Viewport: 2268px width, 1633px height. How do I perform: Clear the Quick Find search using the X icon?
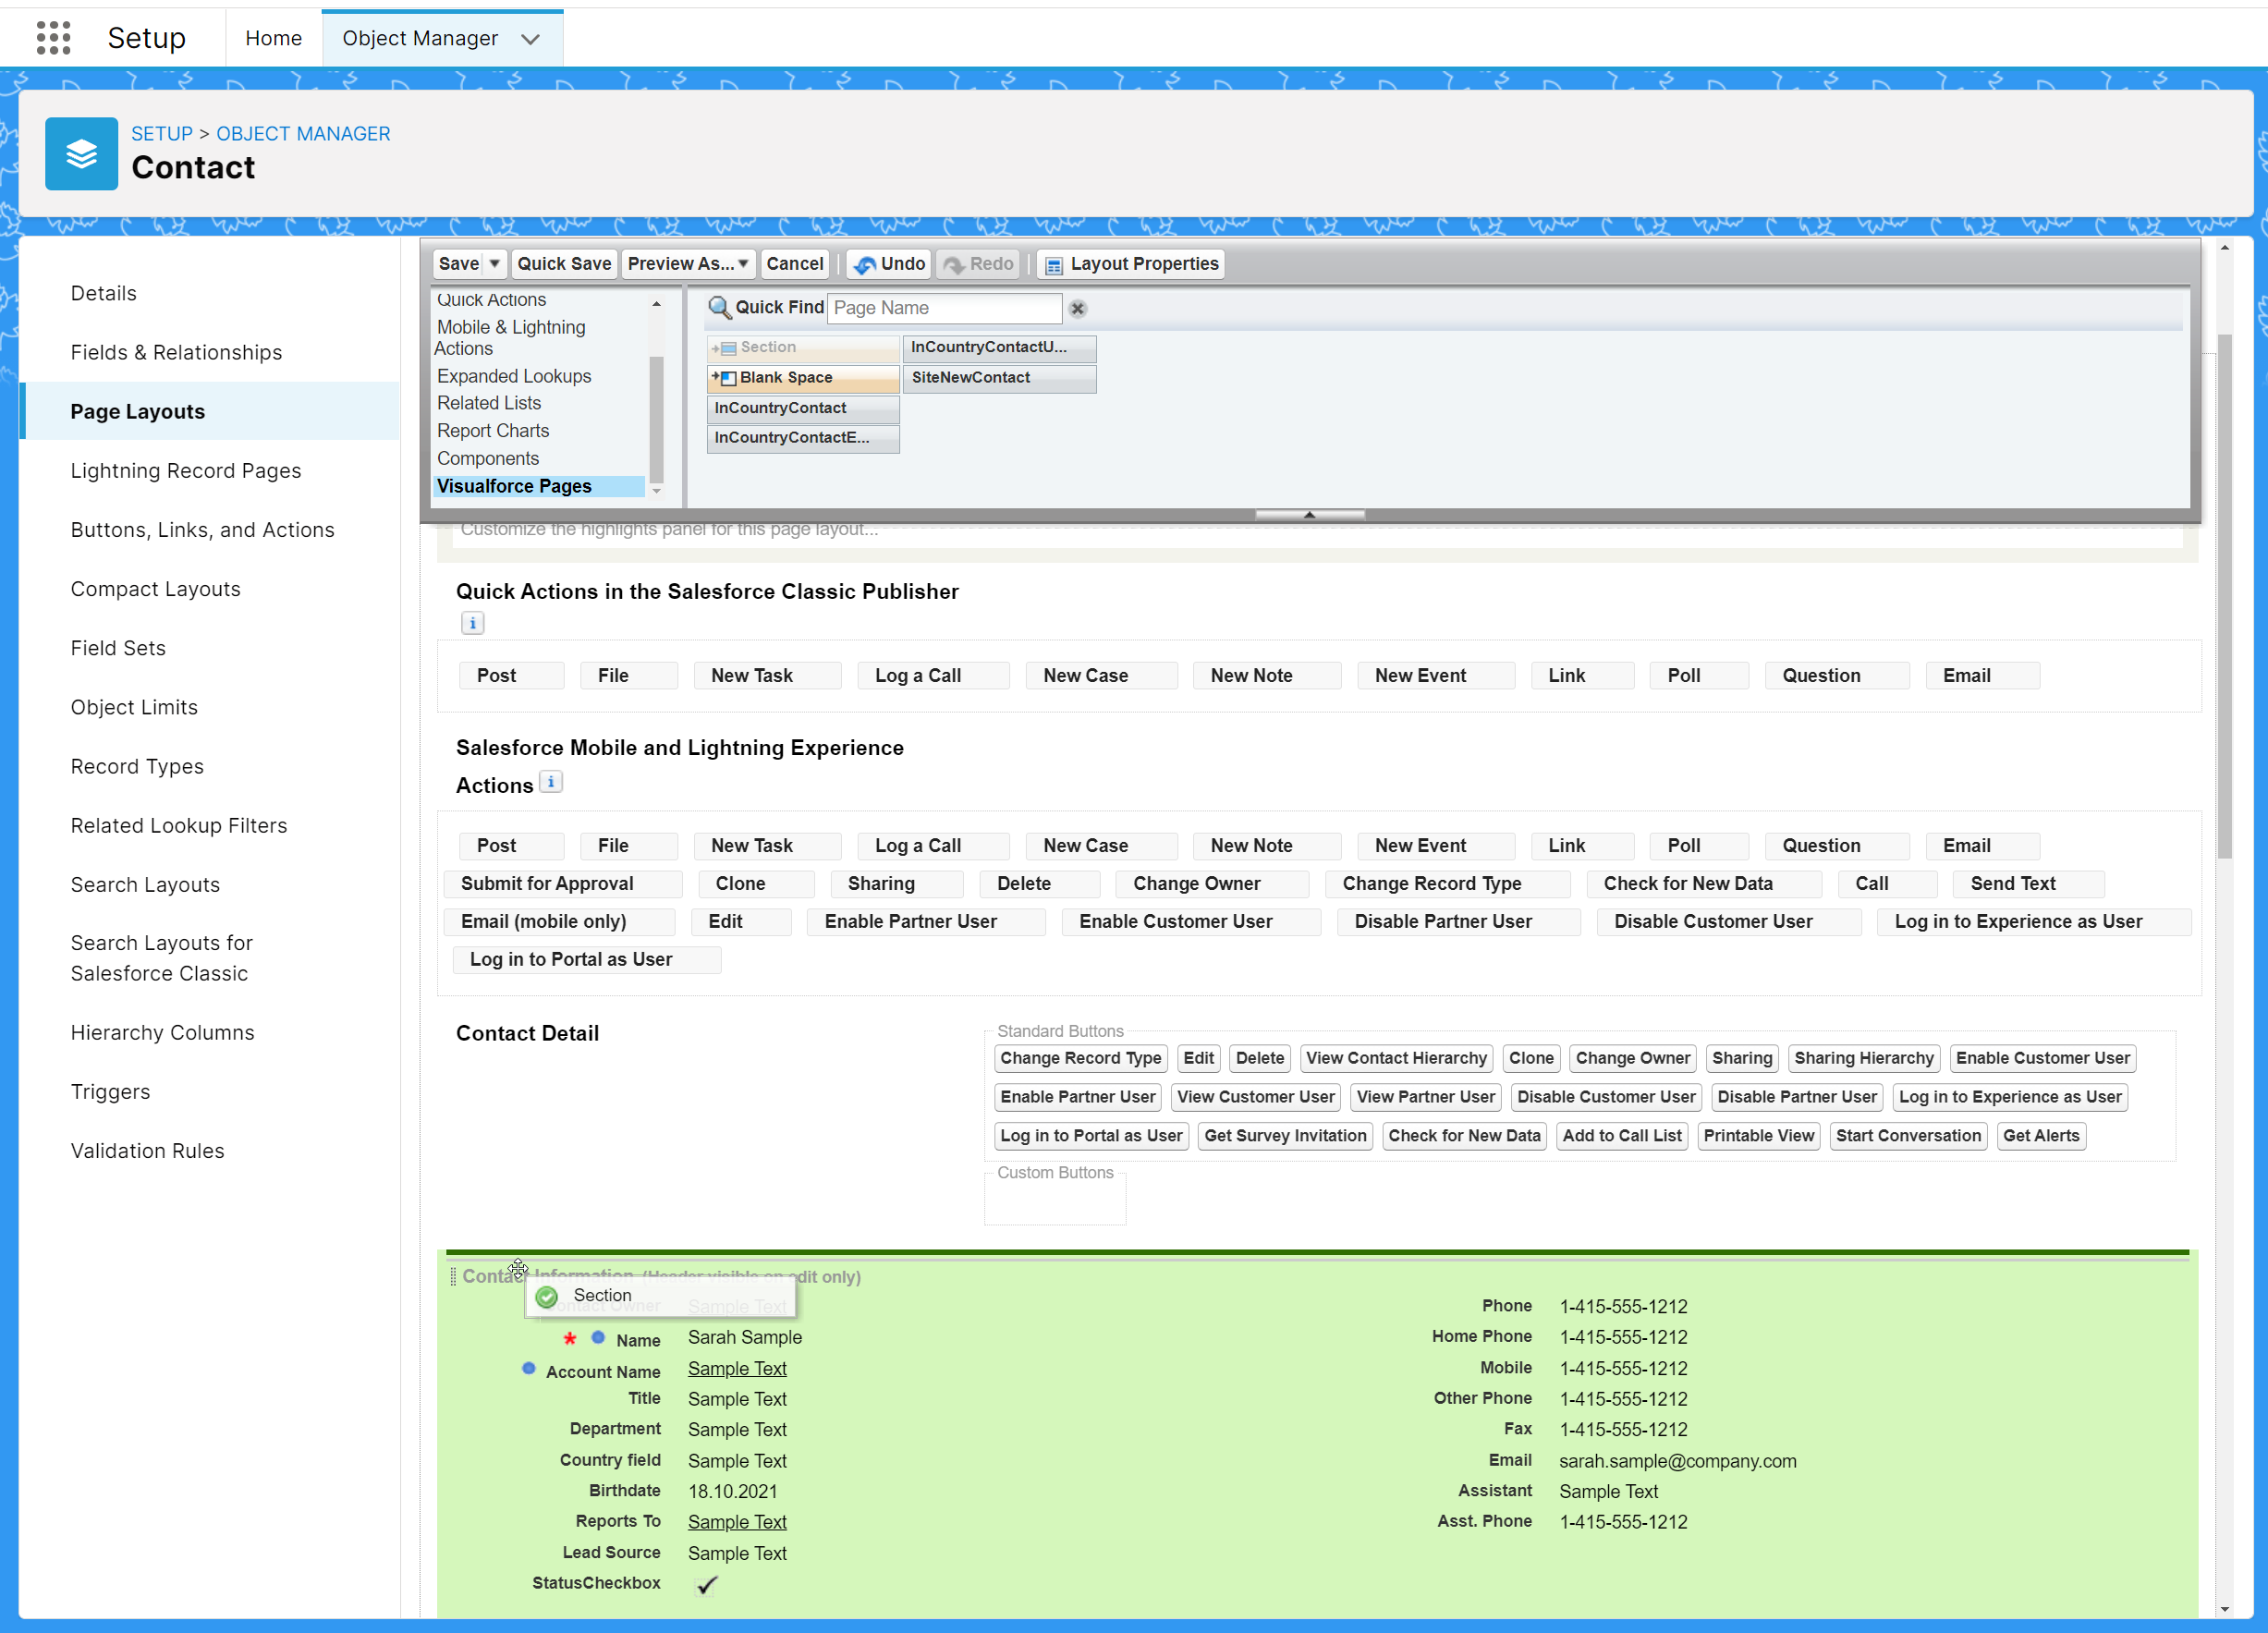(1077, 309)
